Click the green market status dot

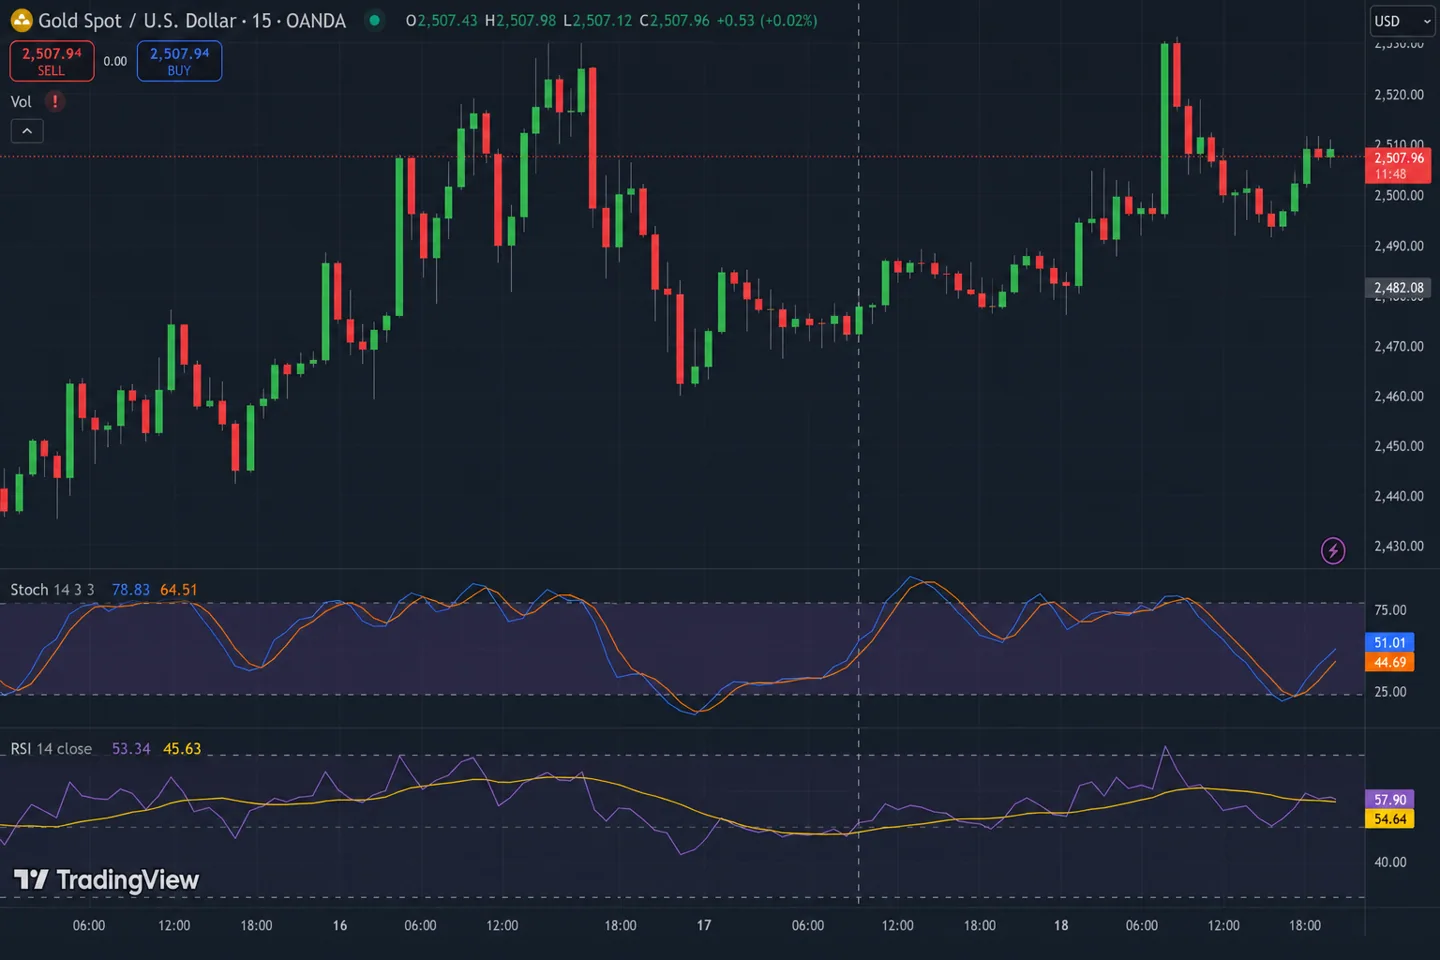tap(374, 20)
